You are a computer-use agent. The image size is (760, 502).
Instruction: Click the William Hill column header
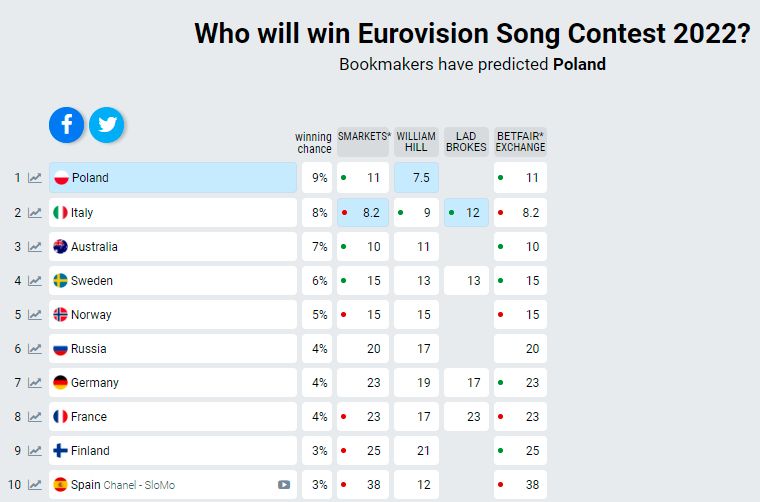(416, 141)
